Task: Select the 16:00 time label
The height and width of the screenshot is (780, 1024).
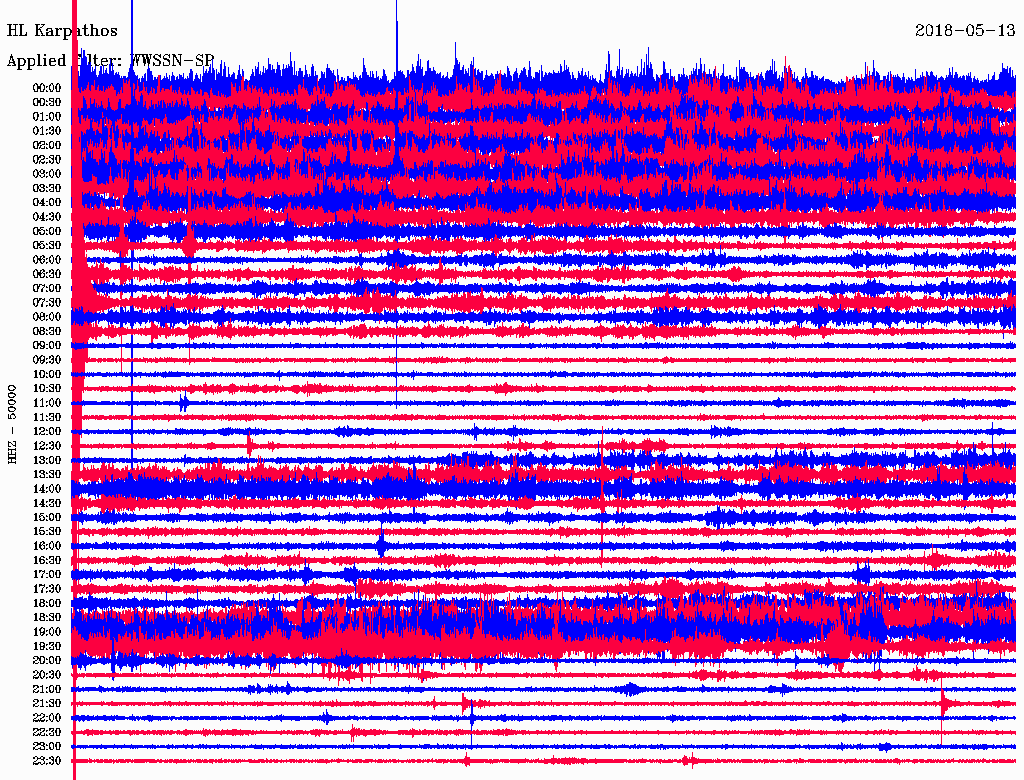Action: pyautogui.click(x=46, y=546)
